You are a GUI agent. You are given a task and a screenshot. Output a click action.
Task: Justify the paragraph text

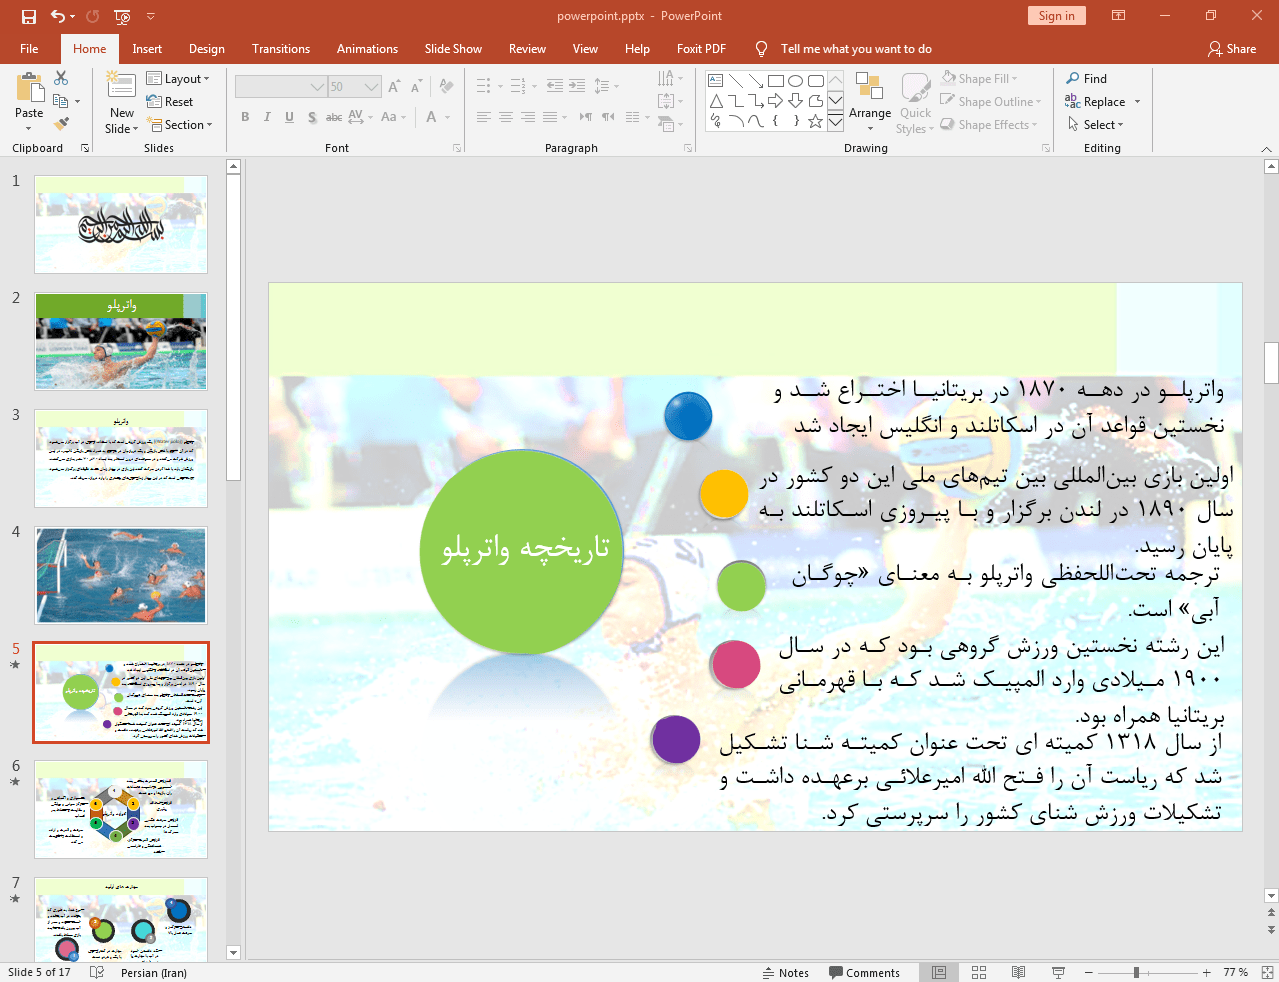(550, 117)
